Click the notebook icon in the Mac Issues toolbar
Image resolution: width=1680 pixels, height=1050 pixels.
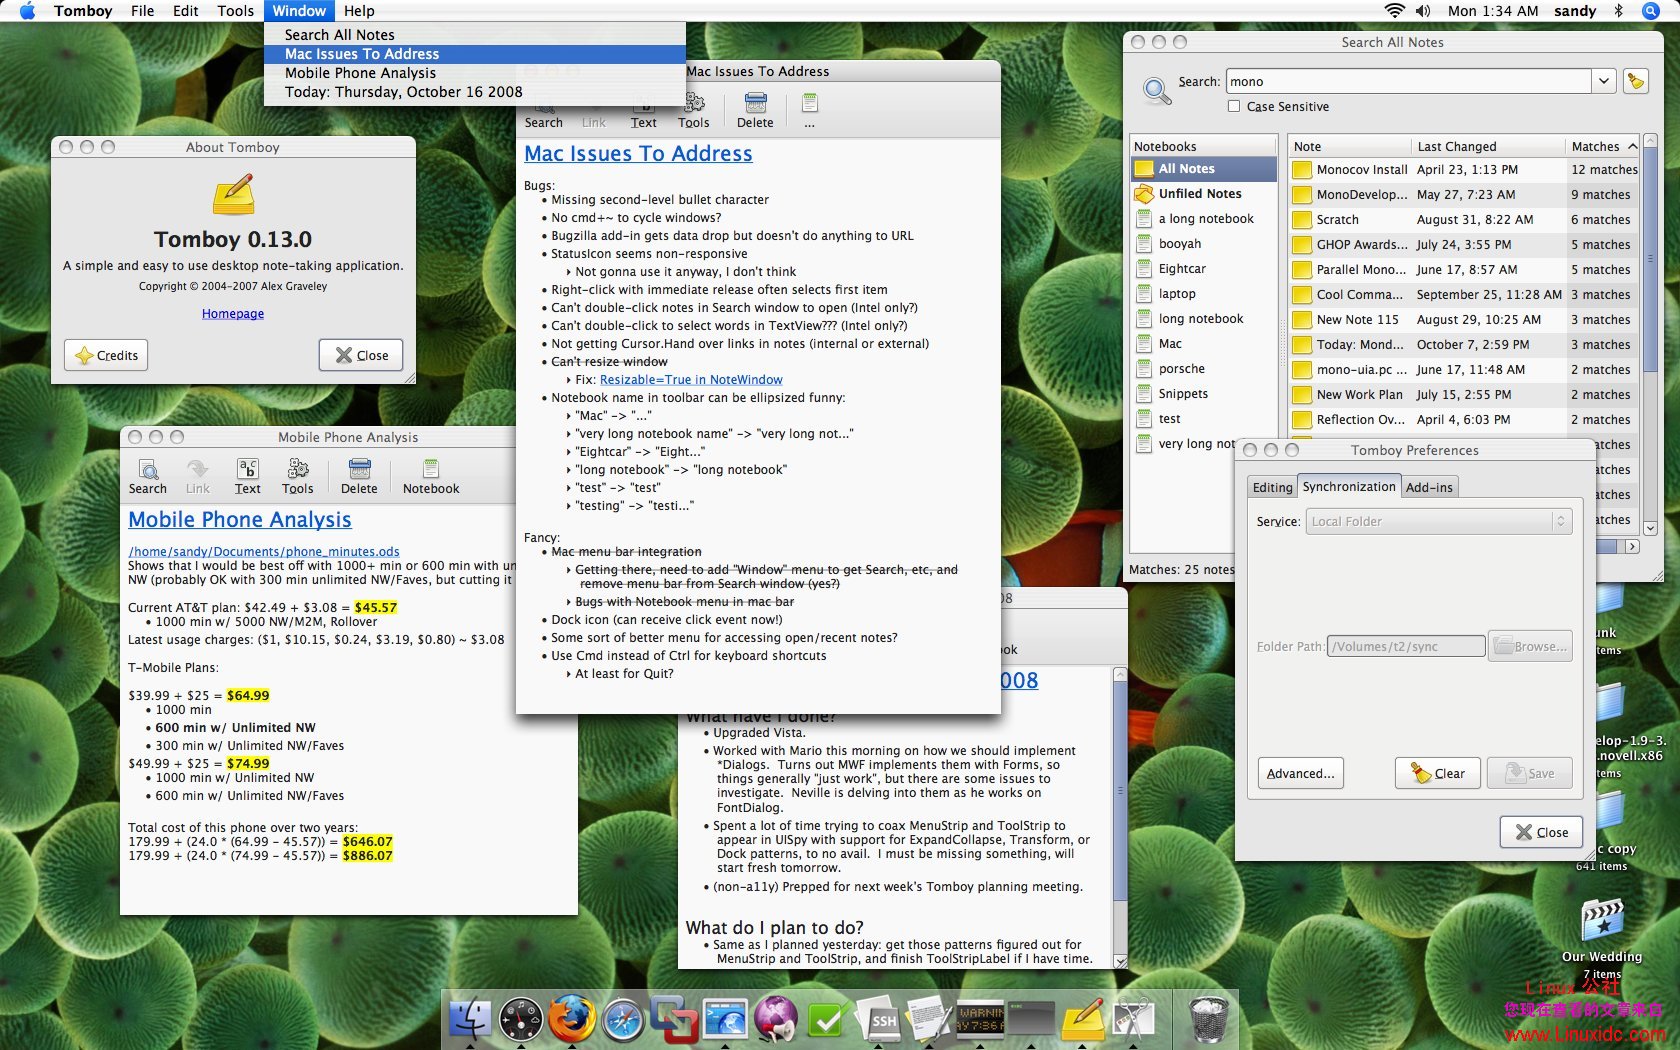point(810,110)
